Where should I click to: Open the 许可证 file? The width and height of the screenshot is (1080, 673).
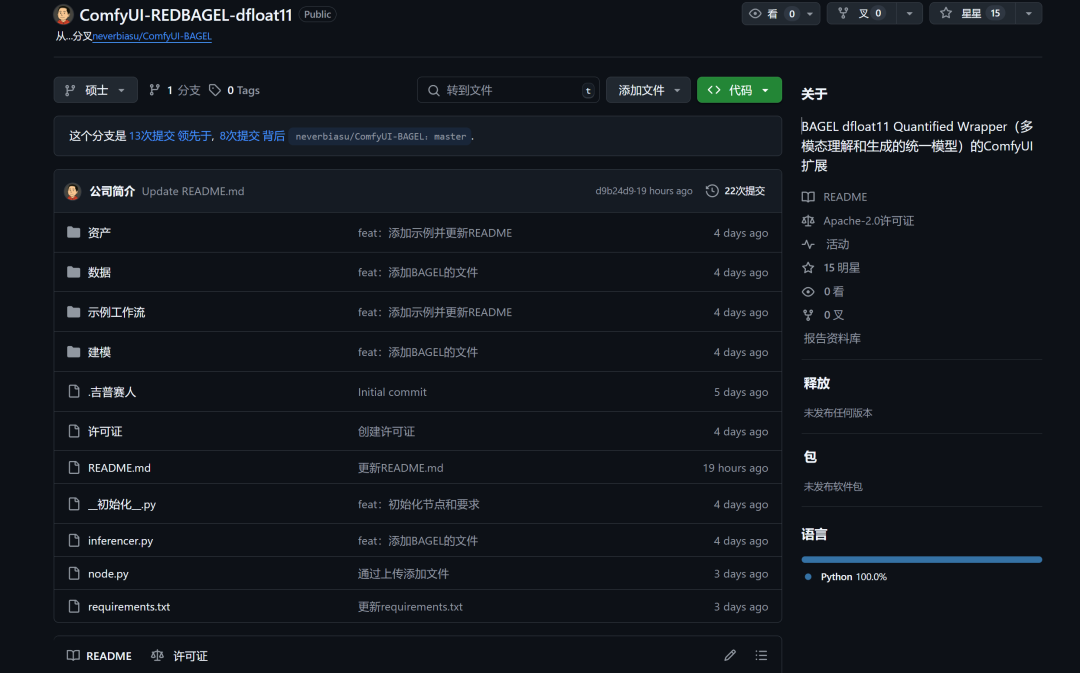point(105,431)
